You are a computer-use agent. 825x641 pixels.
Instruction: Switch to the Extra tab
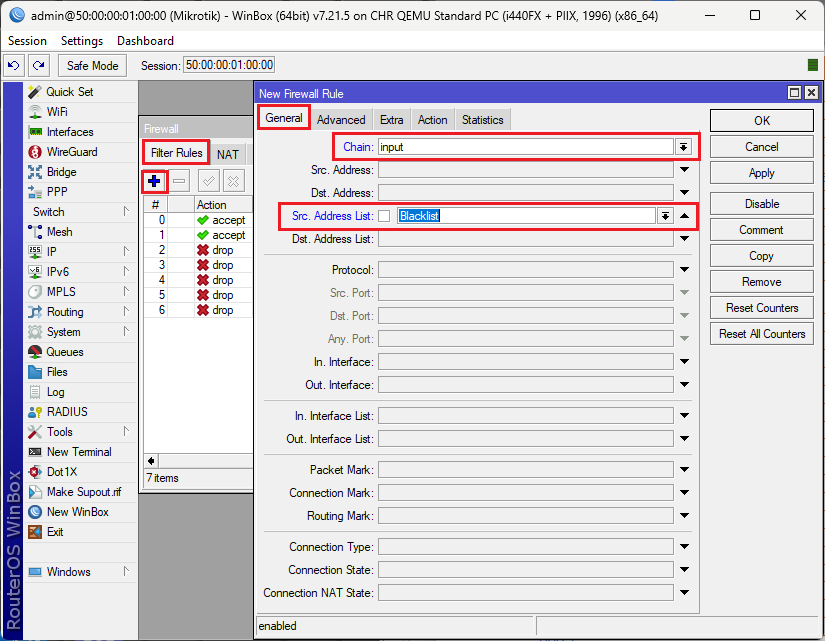391,120
